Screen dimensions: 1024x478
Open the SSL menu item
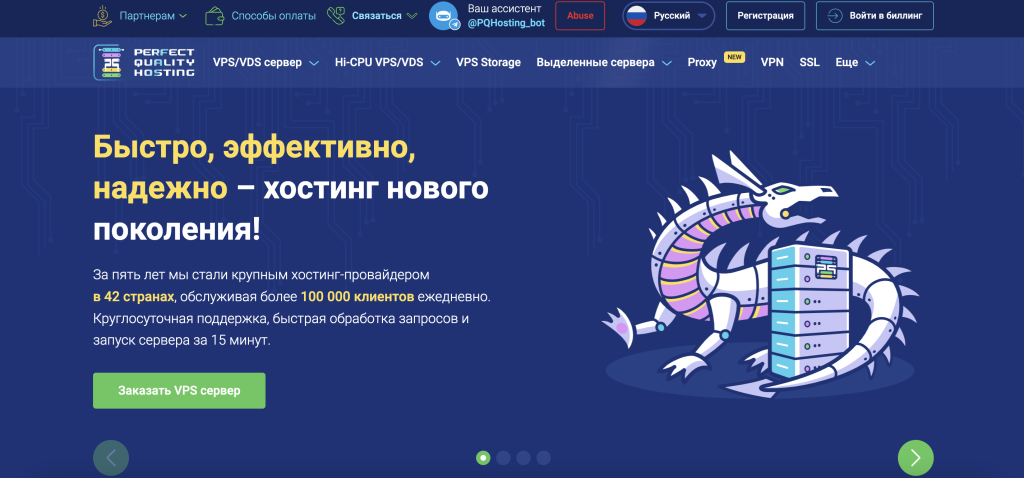[809, 62]
